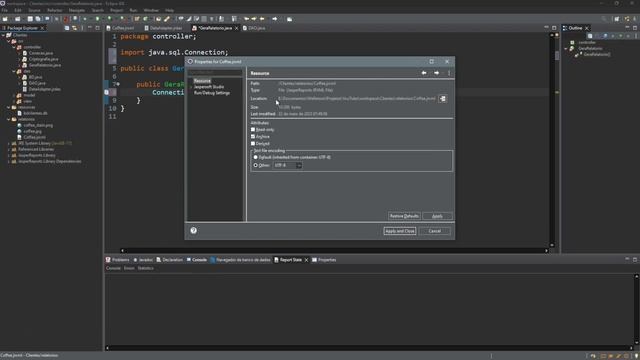The image size is (640, 360).
Task: Open the Navigate menu
Action: [x=77, y=10]
